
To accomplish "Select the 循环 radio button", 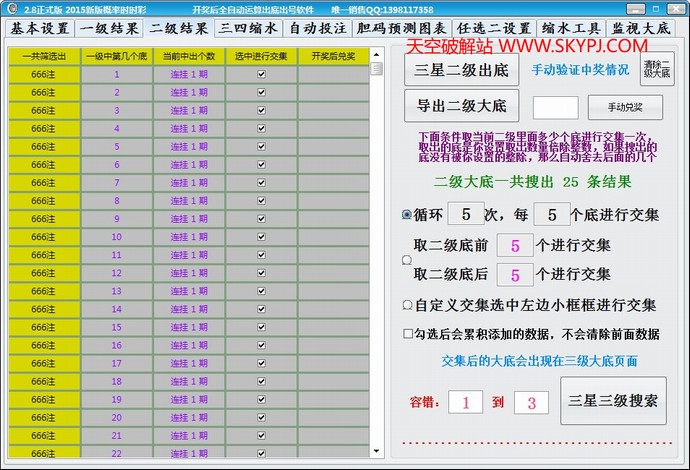I will pyautogui.click(x=407, y=214).
